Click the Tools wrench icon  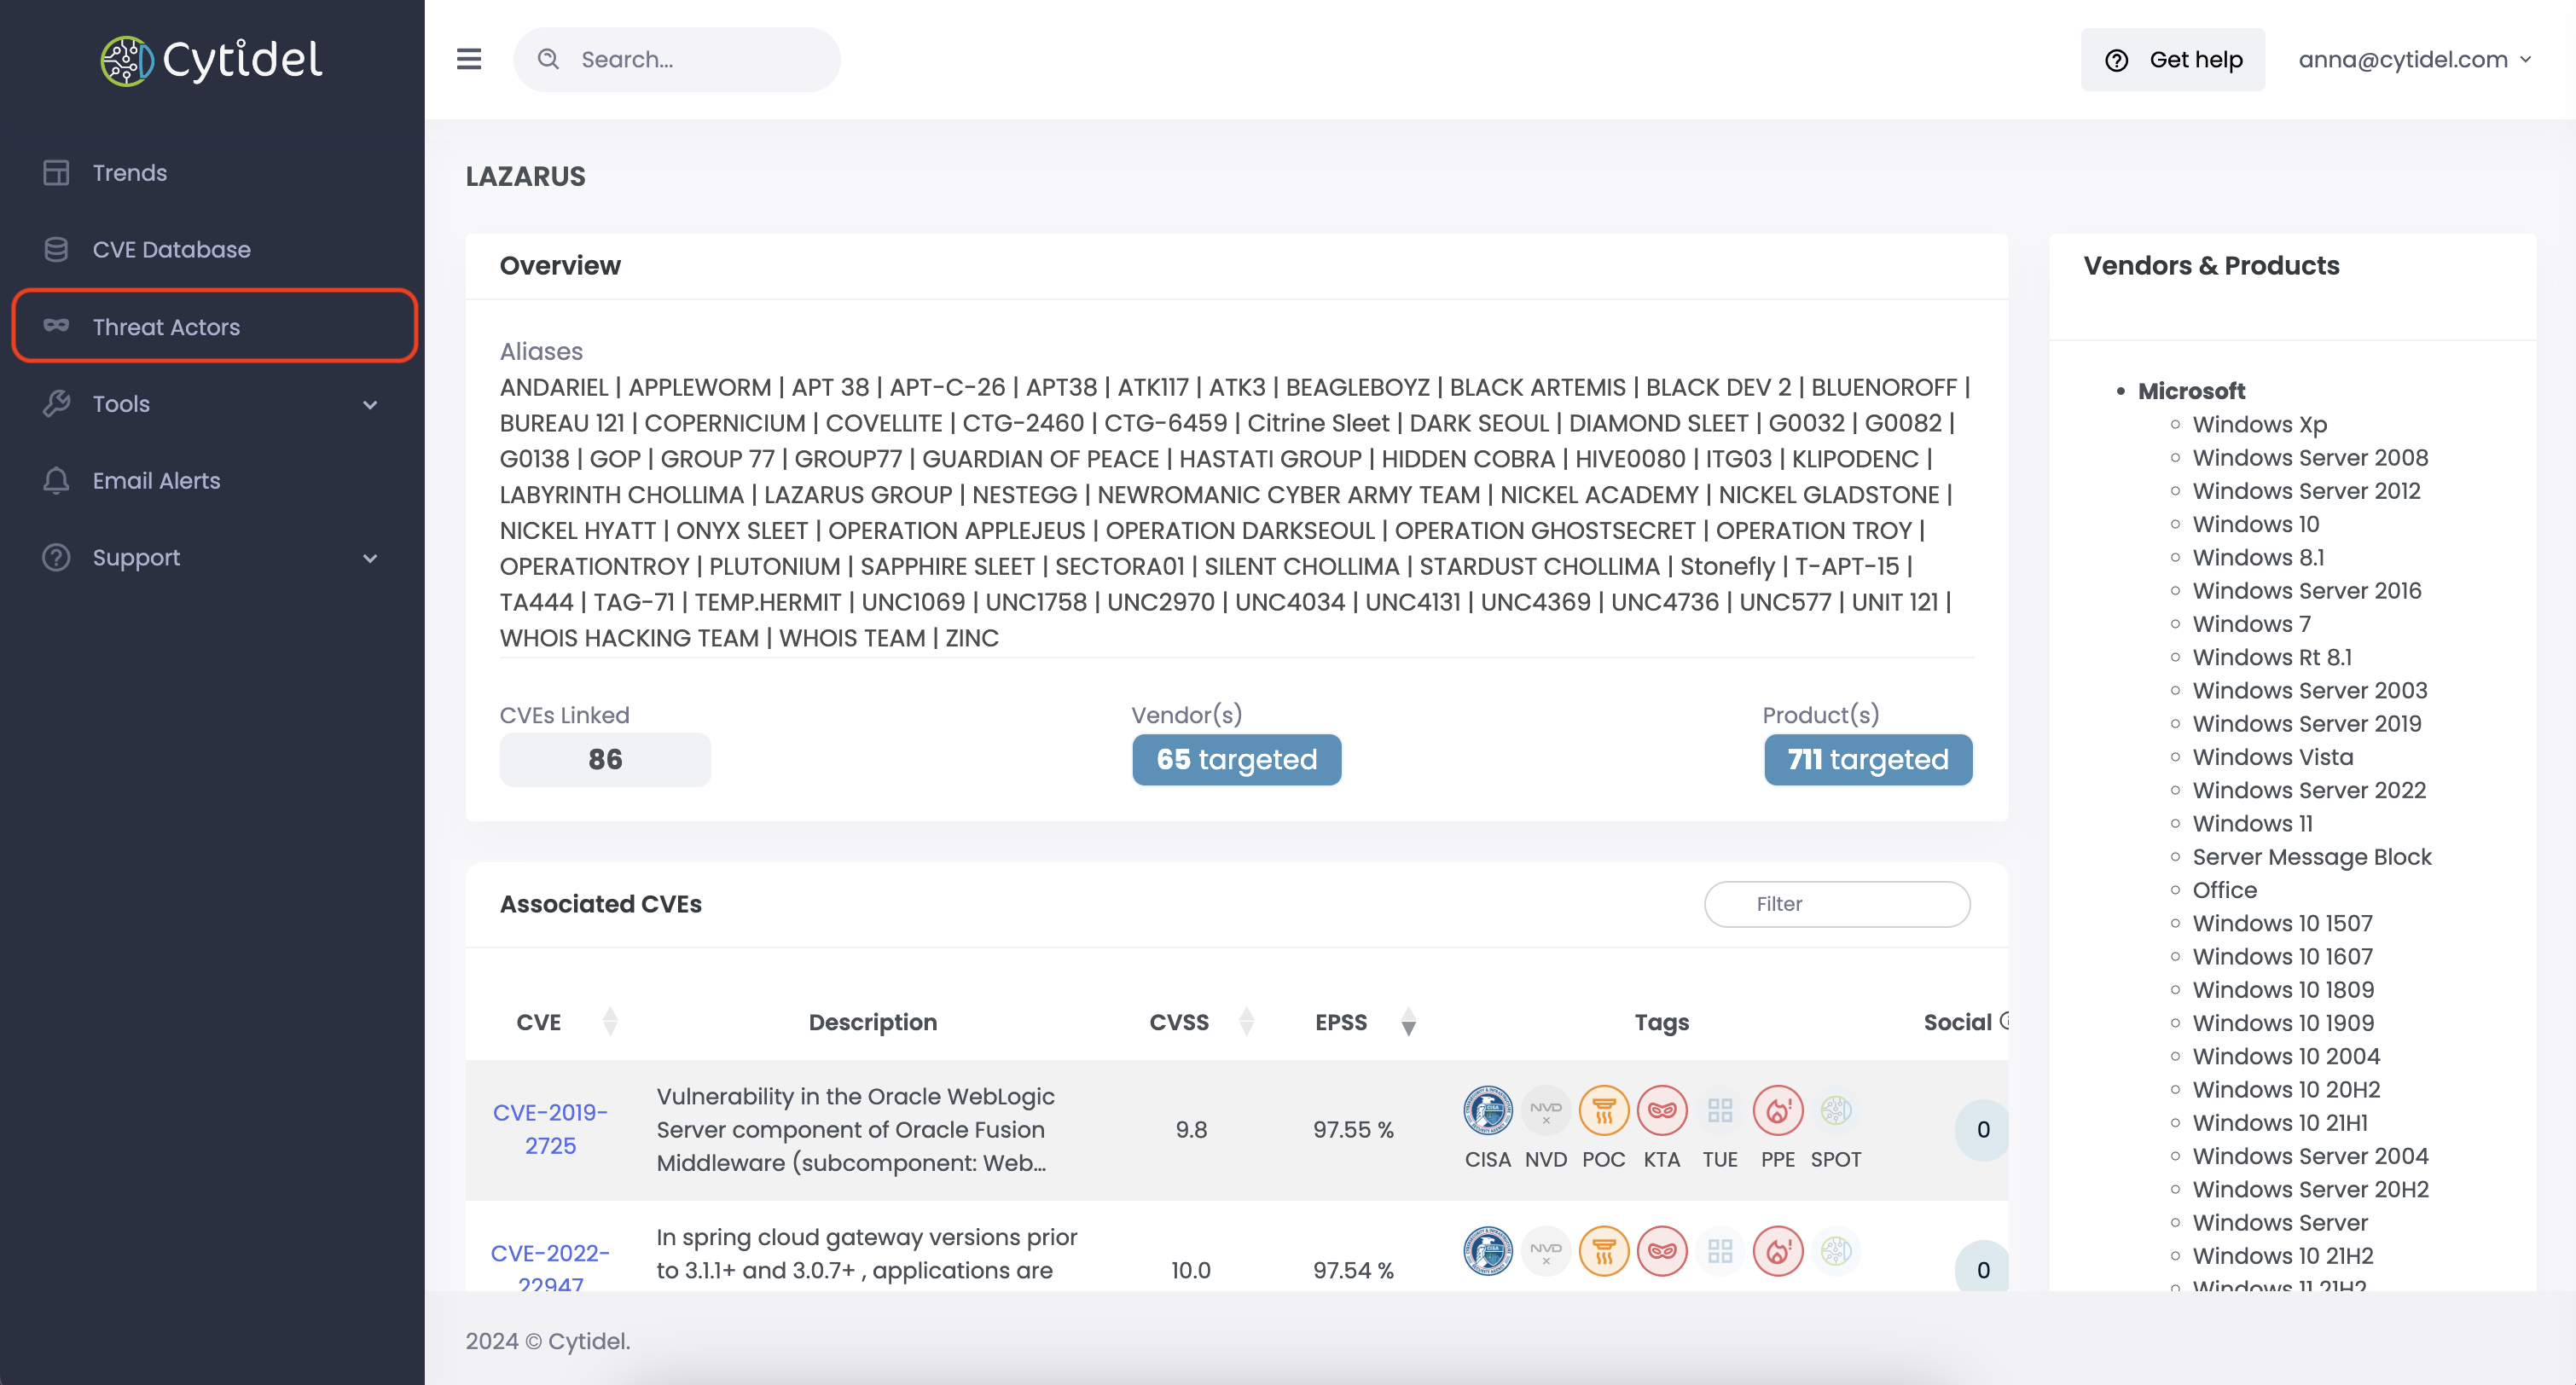point(56,404)
